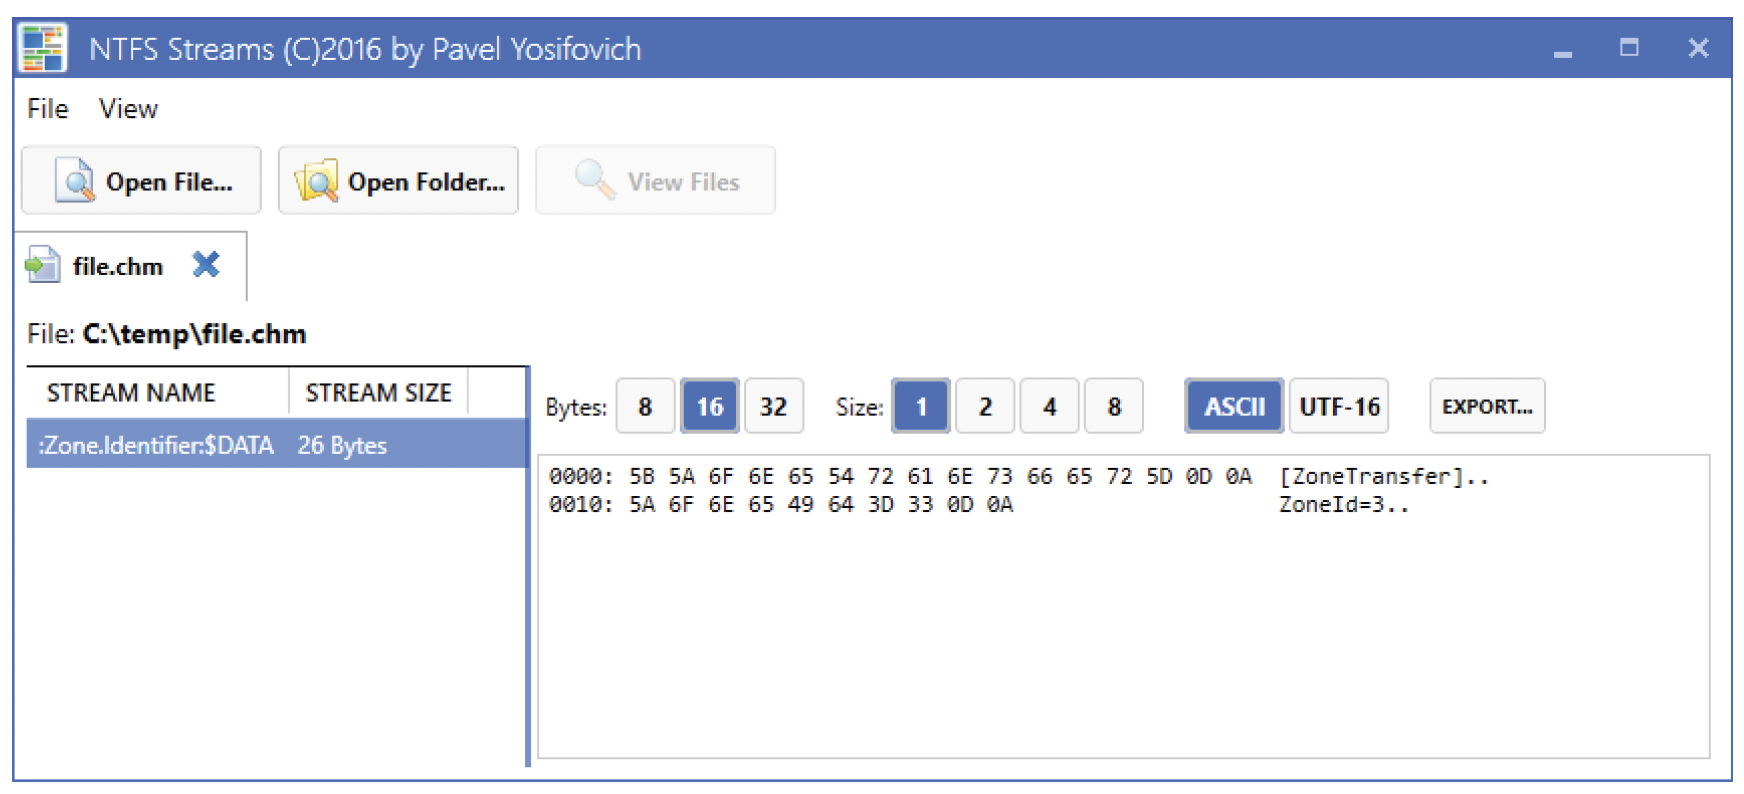The height and width of the screenshot is (794, 1744).
Task: Click the Open Folder icon
Action: [x=316, y=181]
